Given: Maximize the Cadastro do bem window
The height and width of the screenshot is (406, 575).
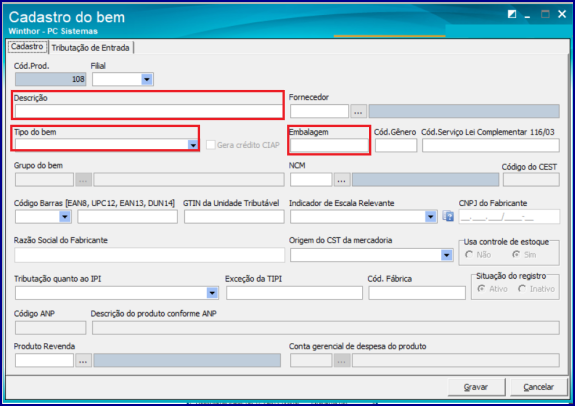Looking at the screenshot, I should (545, 14).
